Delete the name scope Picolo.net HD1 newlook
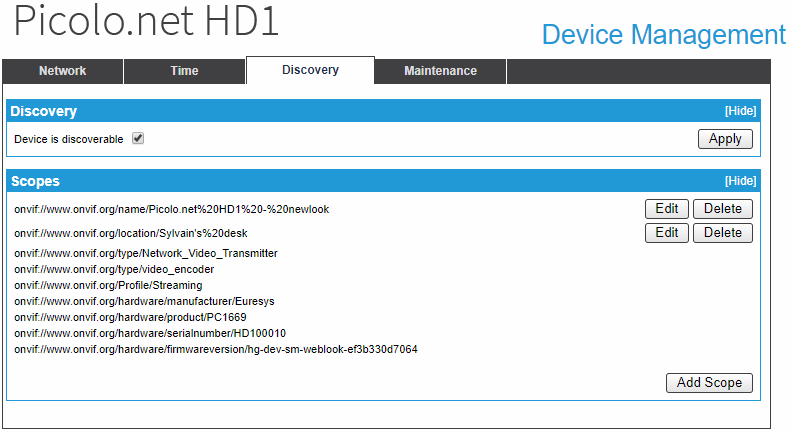 point(722,209)
